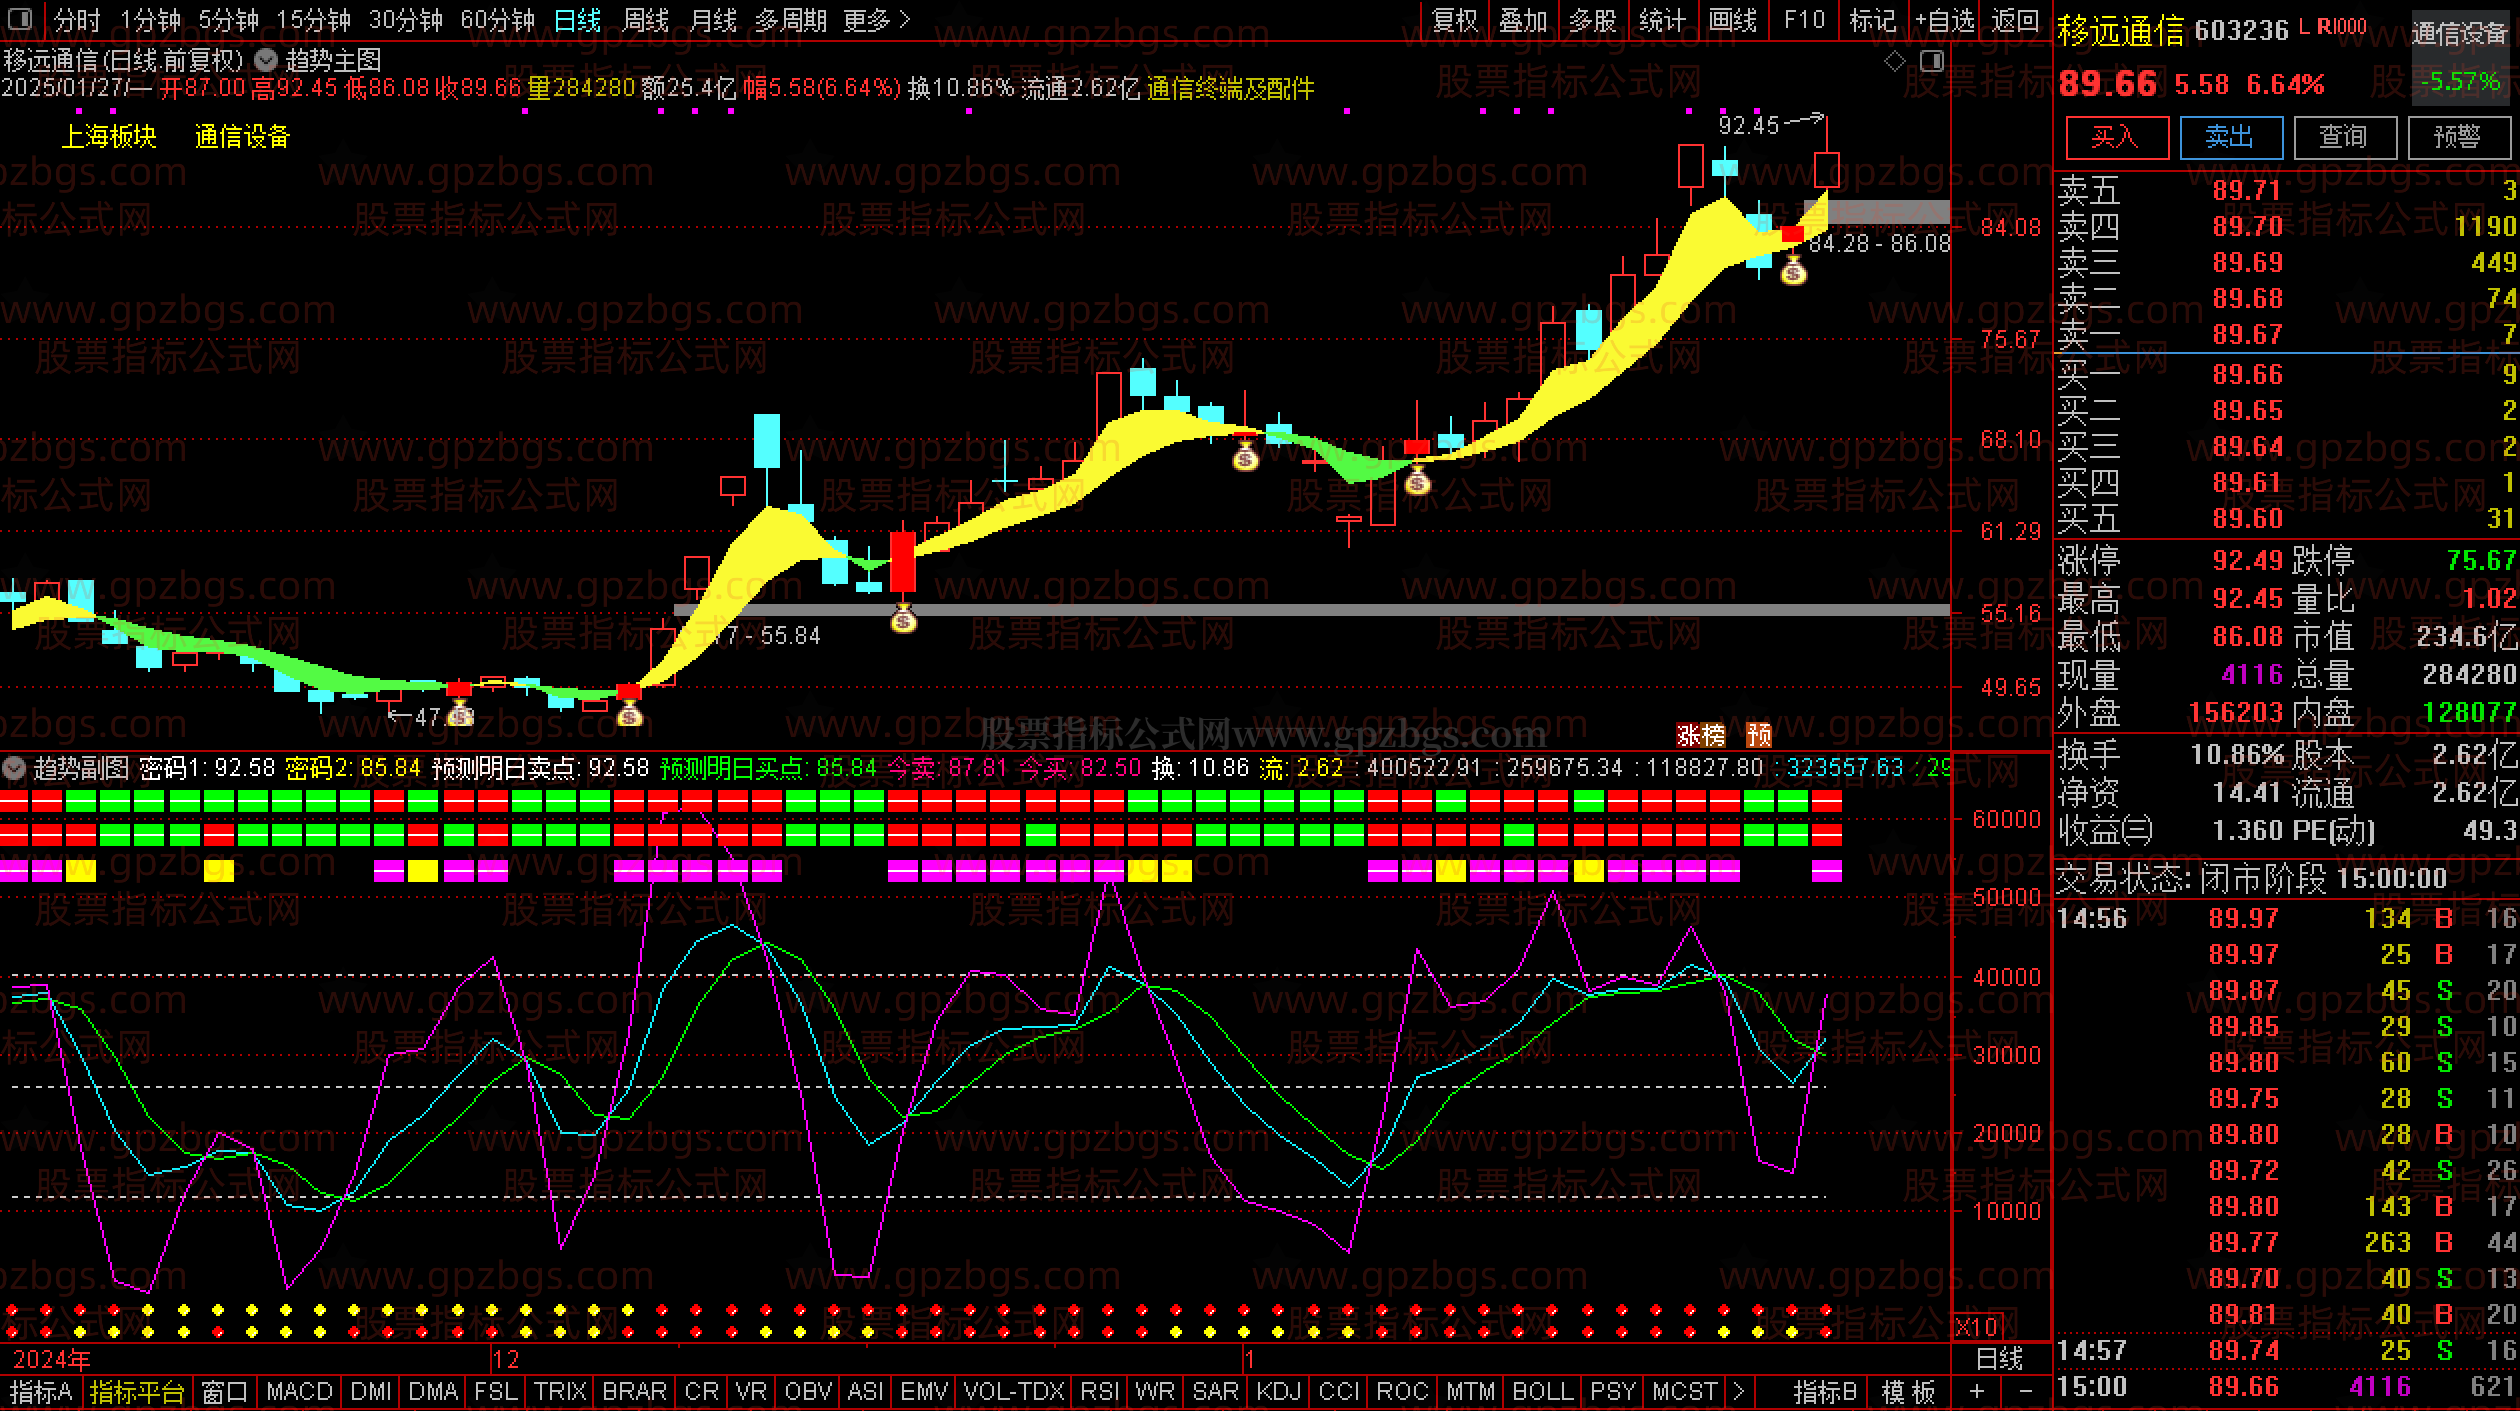Click the 12 month marker on timeline

click(x=506, y=1359)
